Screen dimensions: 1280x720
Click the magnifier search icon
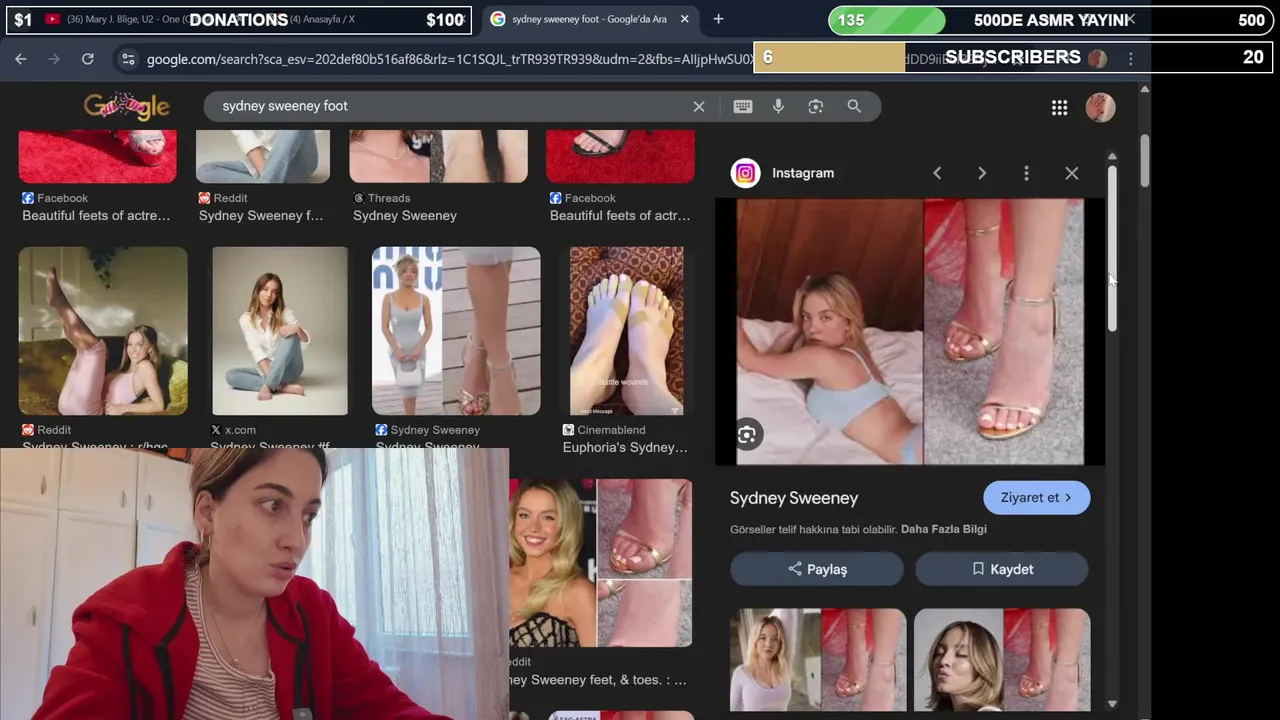click(x=854, y=106)
